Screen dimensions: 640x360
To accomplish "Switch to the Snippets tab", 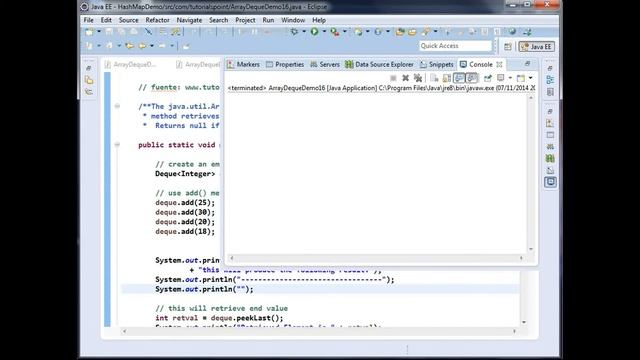I will pyautogui.click(x=437, y=64).
